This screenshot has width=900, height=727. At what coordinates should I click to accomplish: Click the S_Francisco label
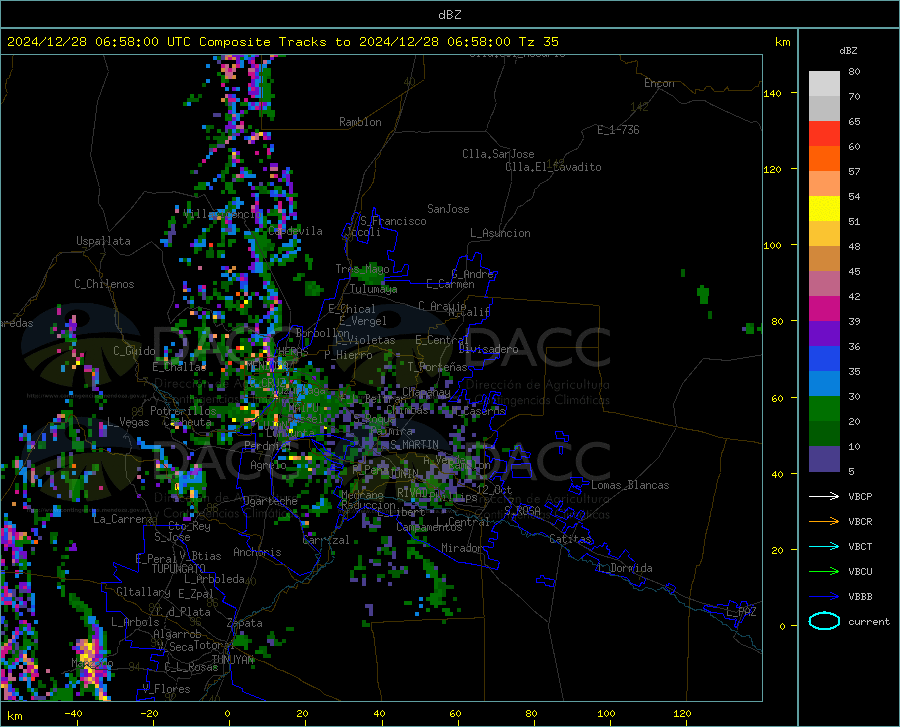[x=393, y=221]
